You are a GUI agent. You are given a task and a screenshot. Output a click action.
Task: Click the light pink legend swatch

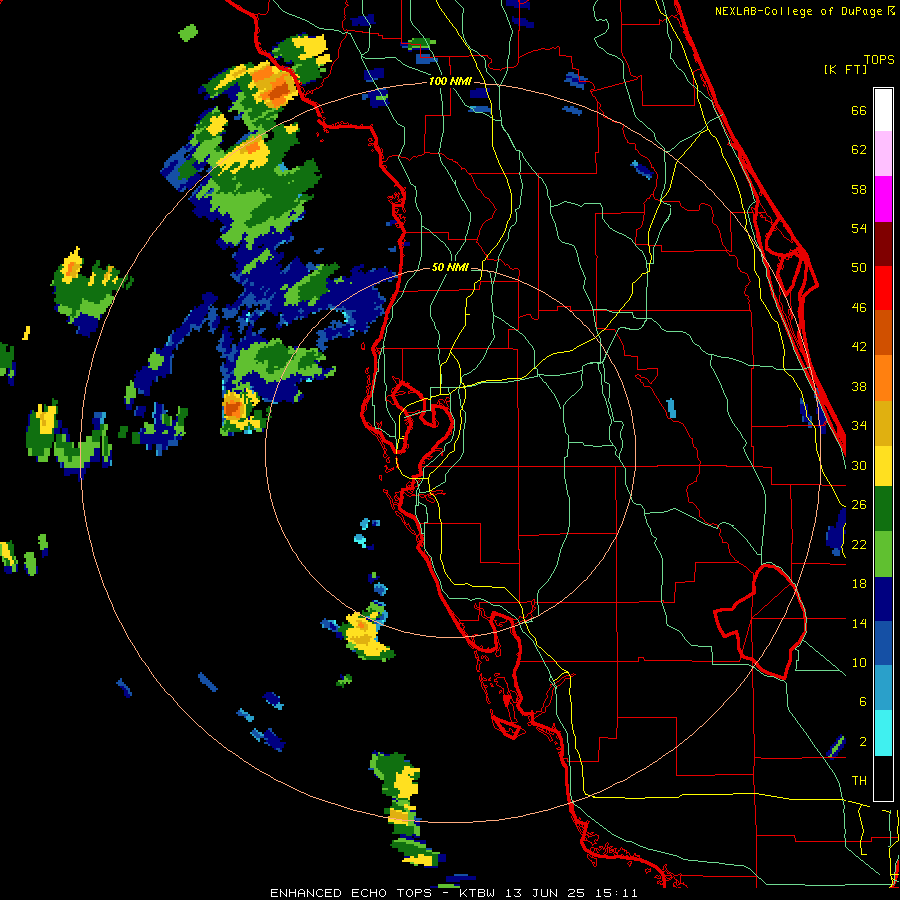pyautogui.click(x=883, y=154)
